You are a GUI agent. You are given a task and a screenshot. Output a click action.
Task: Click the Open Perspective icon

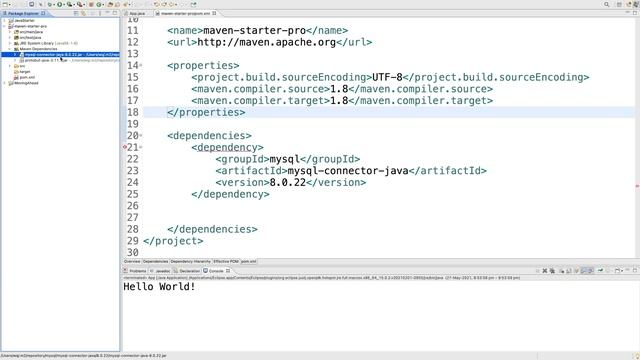coord(619,4)
